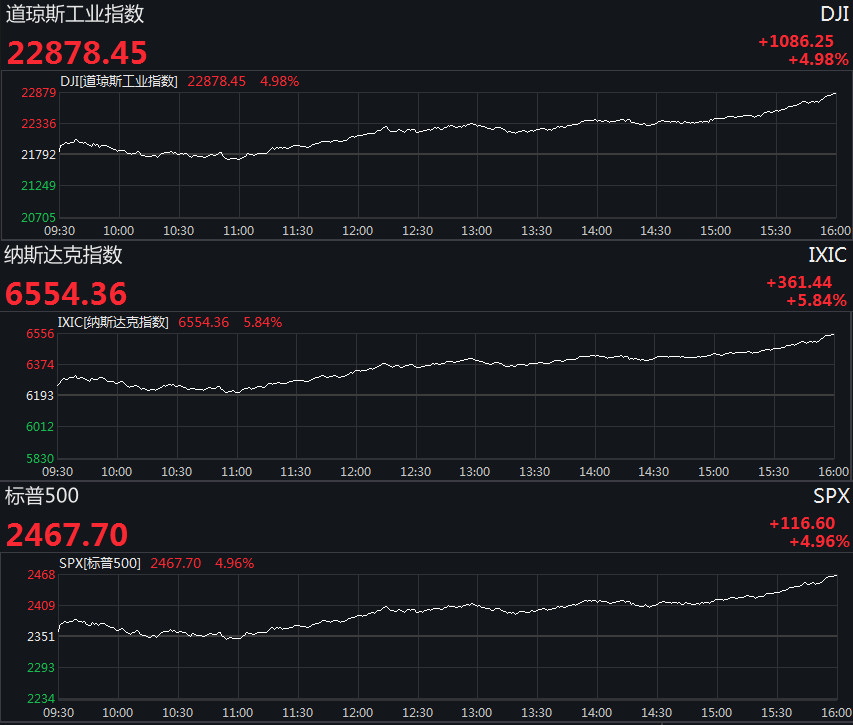853x725 pixels.
Task: Click the small 2467.70 in SPX legend
Action: [176, 563]
